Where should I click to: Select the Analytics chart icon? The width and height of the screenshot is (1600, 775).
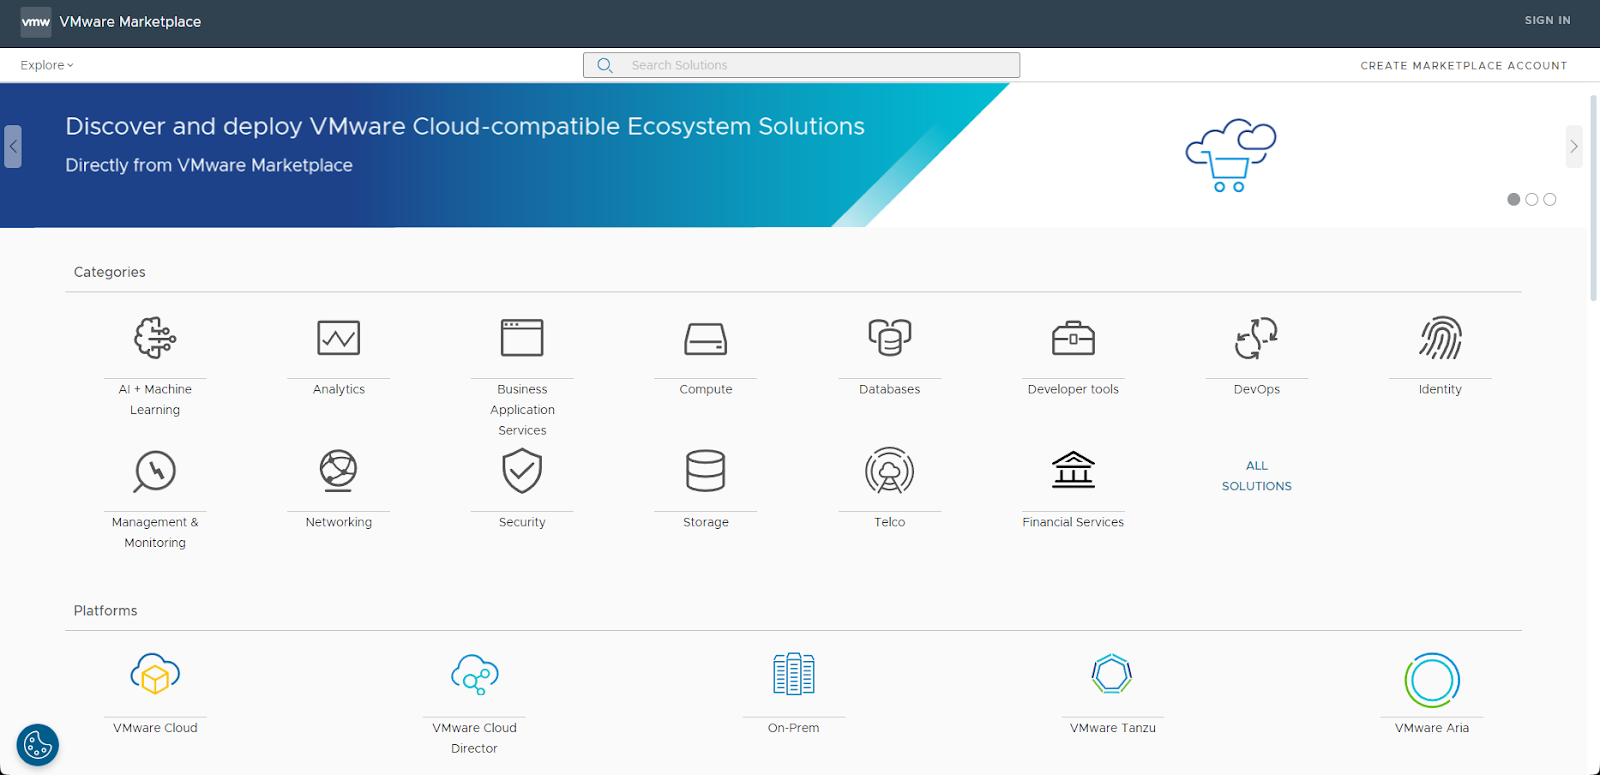pos(339,338)
